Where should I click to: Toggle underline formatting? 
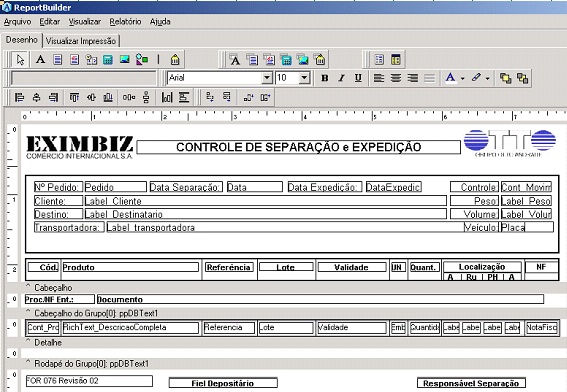pos(358,78)
